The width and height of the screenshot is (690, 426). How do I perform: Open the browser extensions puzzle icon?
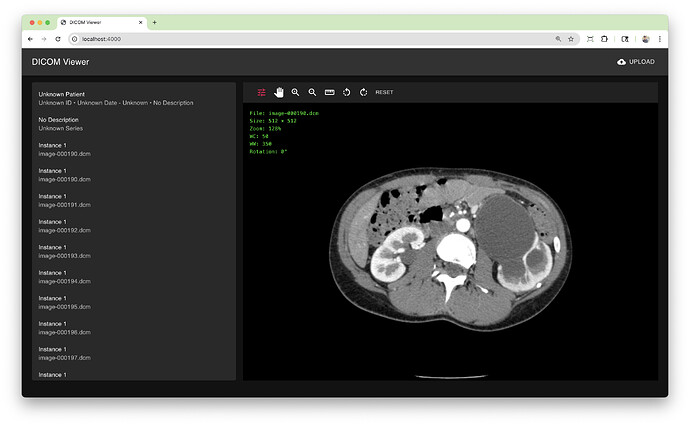tap(604, 39)
